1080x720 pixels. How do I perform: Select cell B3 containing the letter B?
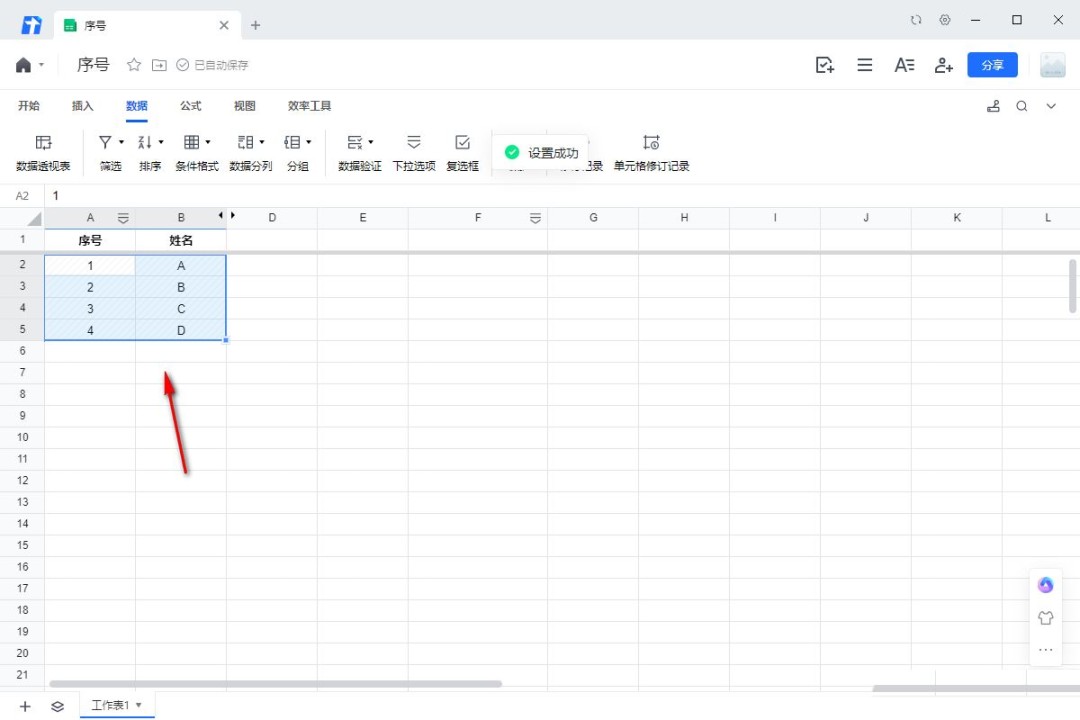(x=181, y=287)
